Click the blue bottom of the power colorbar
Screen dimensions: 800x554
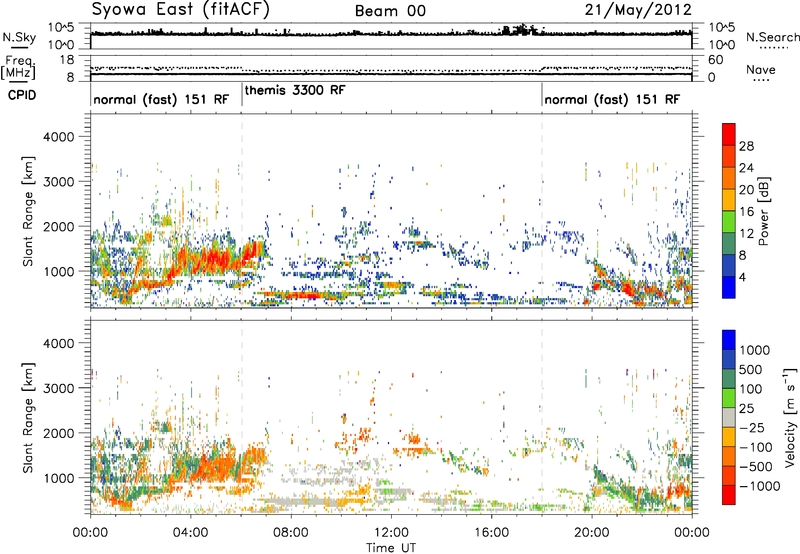click(x=729, y=287)
